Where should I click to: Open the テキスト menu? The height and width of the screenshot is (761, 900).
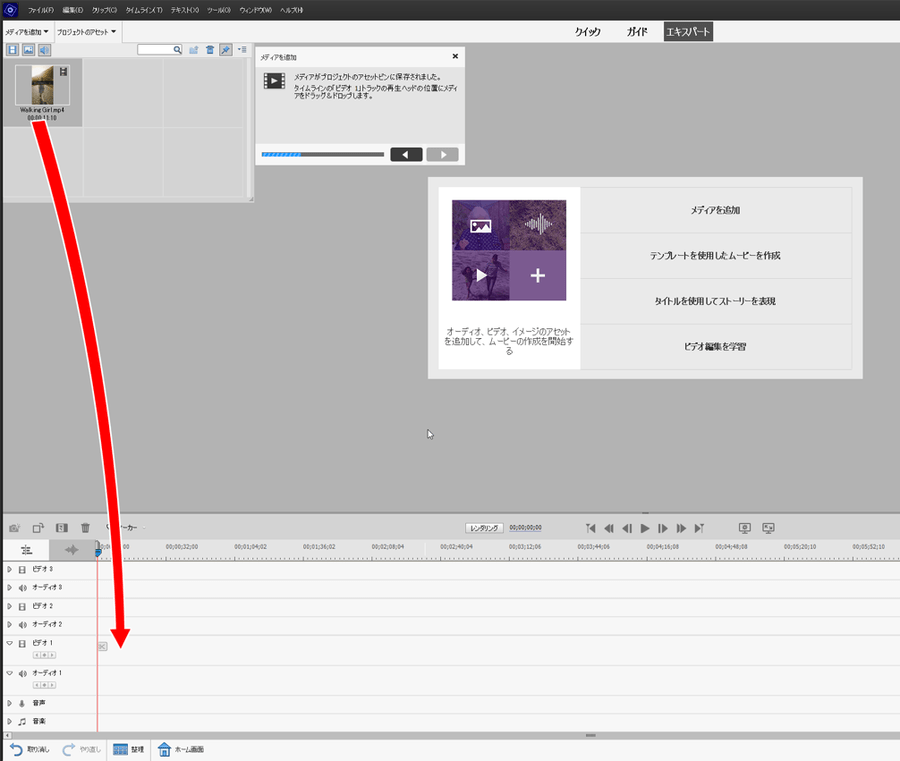pos(185,10)
